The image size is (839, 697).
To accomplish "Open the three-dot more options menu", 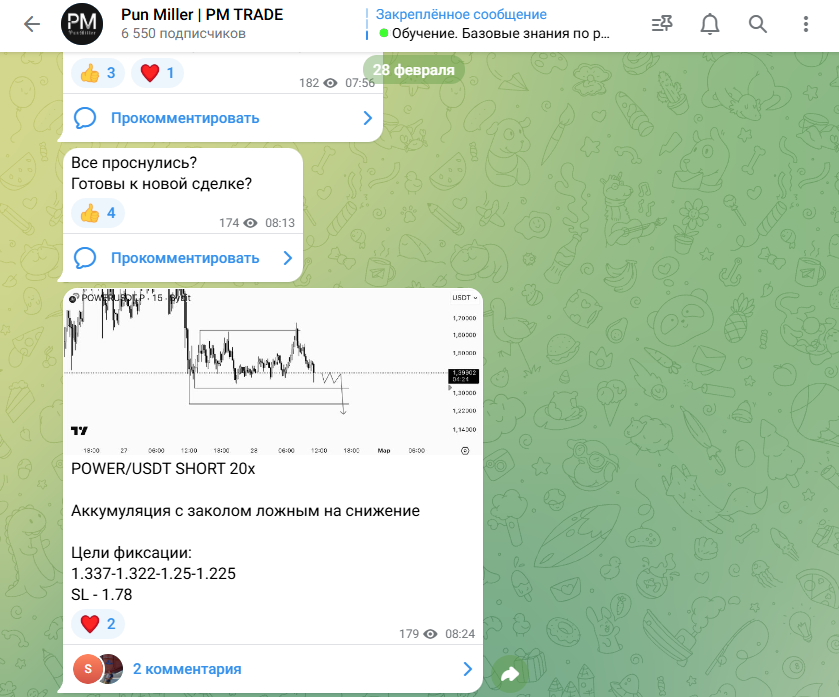I will 805,24.
